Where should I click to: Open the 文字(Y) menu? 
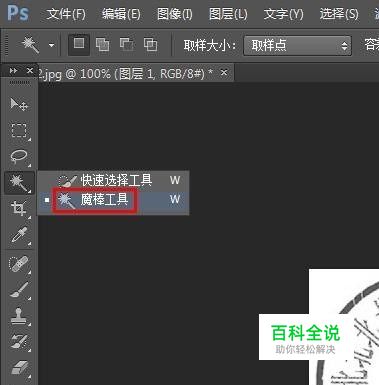click(x=283, y=14)
